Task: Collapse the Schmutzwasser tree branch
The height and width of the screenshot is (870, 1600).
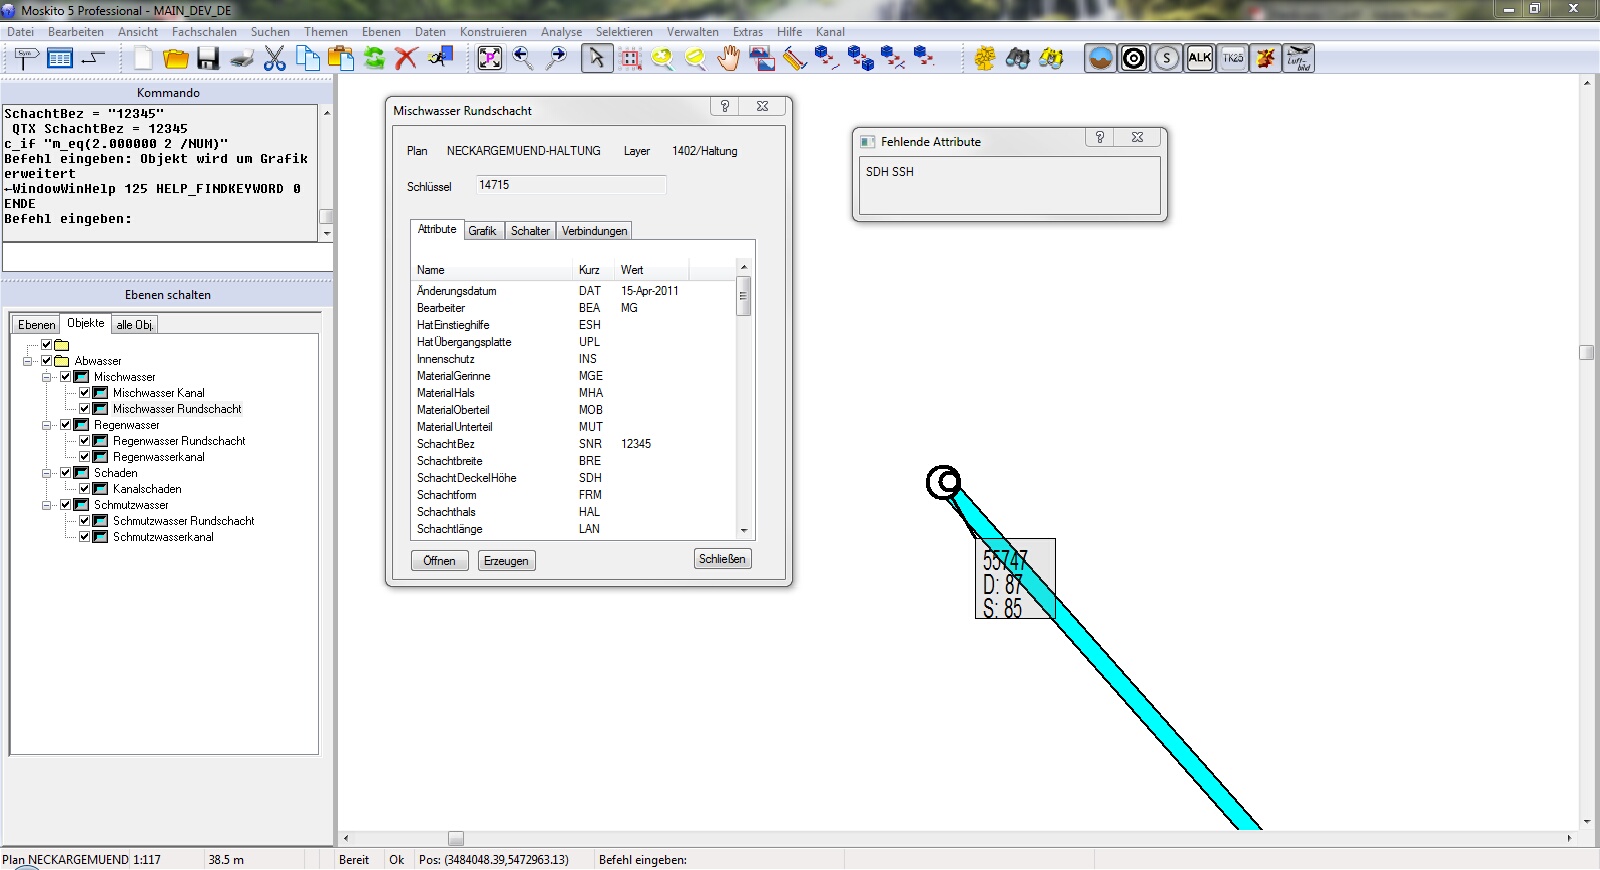Action: (47, 505)
